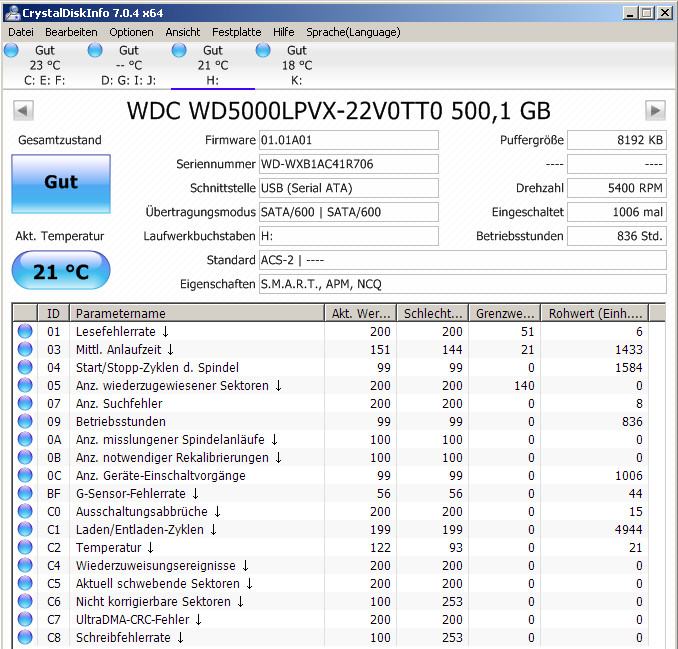Image resolution: width=678 pixels, height=649 pixels.
Task: Sort by the Rohwert column header
Action: [x=595, y=313]
